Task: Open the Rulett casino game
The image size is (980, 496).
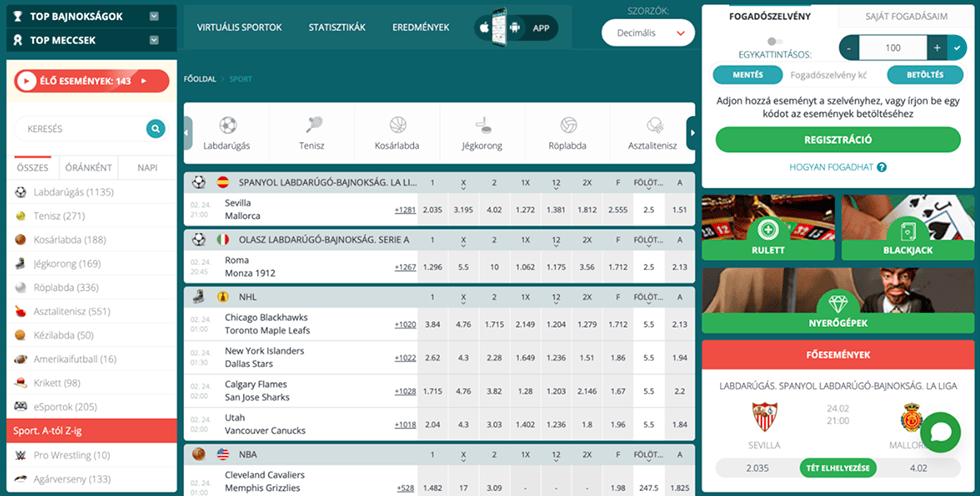Action: (768, 232)
